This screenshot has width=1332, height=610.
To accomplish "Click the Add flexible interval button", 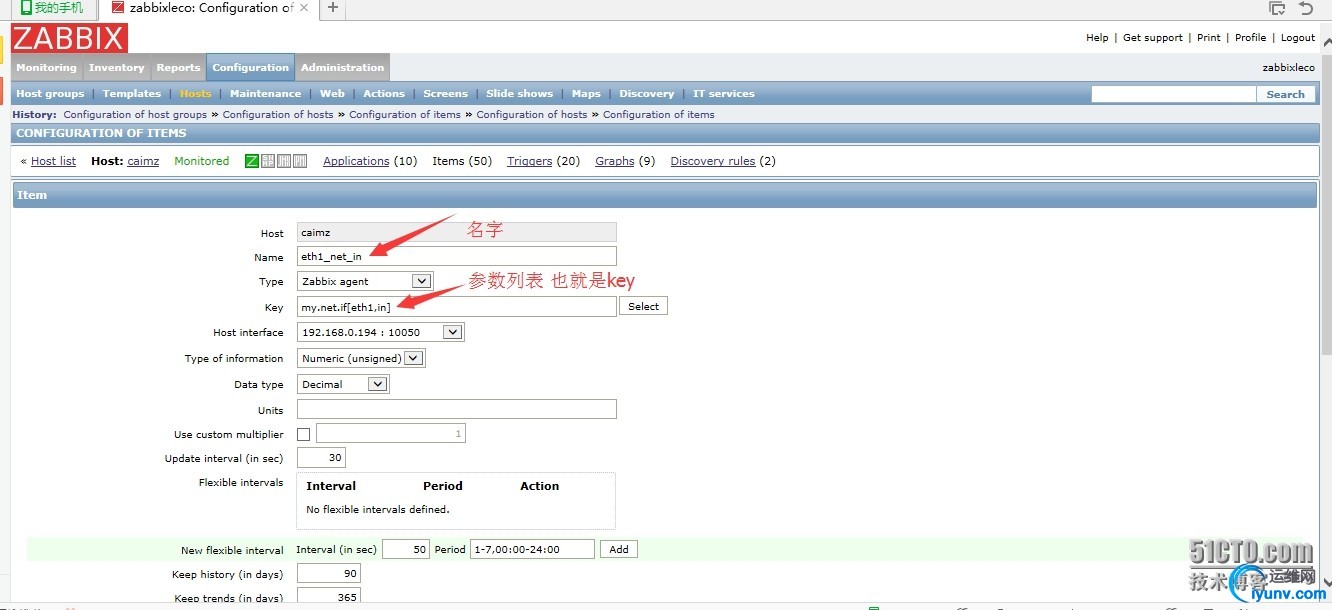I will pos(619,549).
